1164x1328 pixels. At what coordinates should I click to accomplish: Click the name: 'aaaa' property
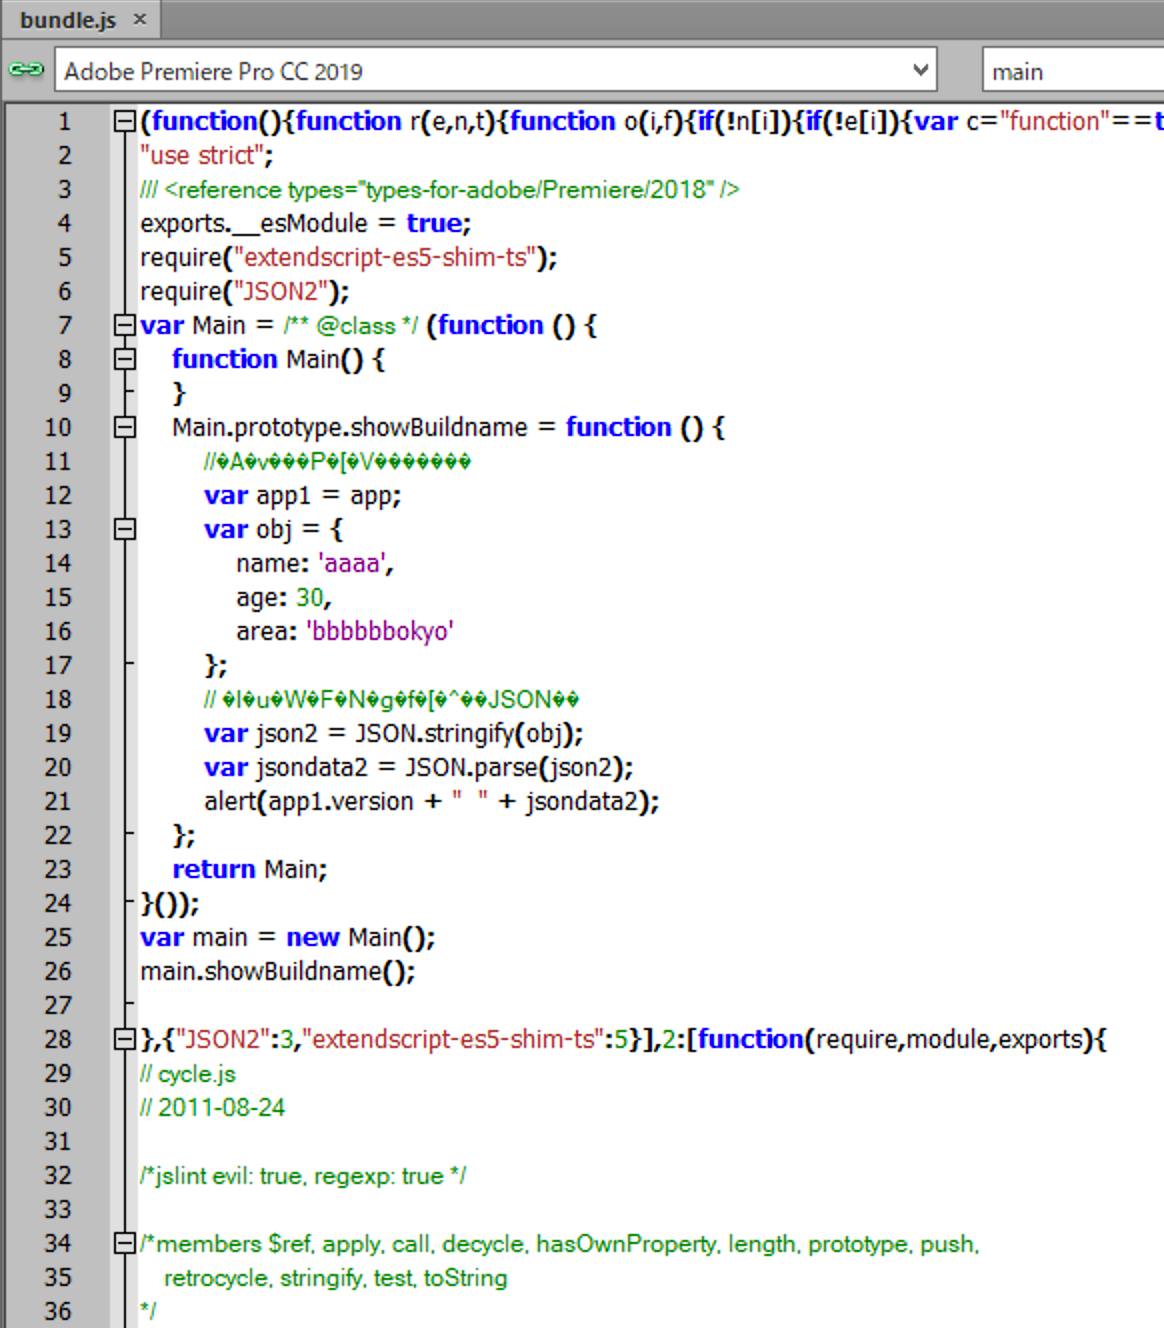tap(315, 564)
